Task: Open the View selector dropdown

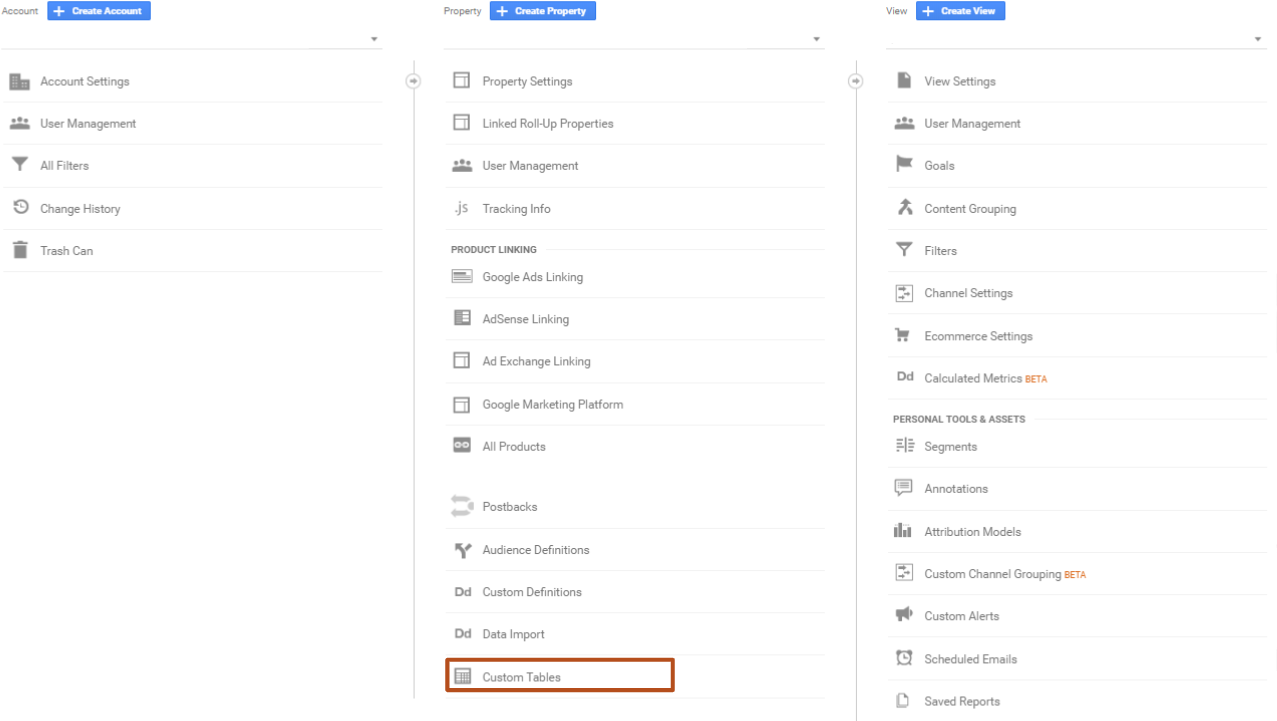Action: click(1259, 40)
